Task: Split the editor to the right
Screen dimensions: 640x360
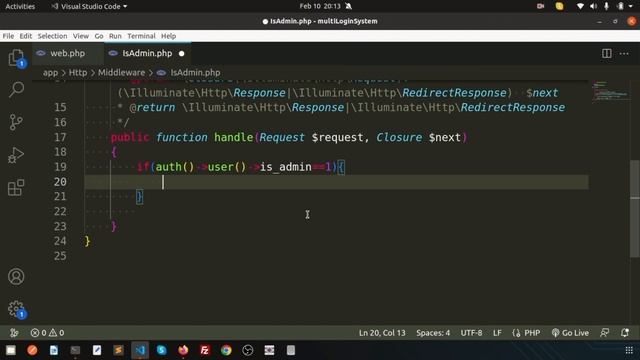Action: tap(607, 53)
